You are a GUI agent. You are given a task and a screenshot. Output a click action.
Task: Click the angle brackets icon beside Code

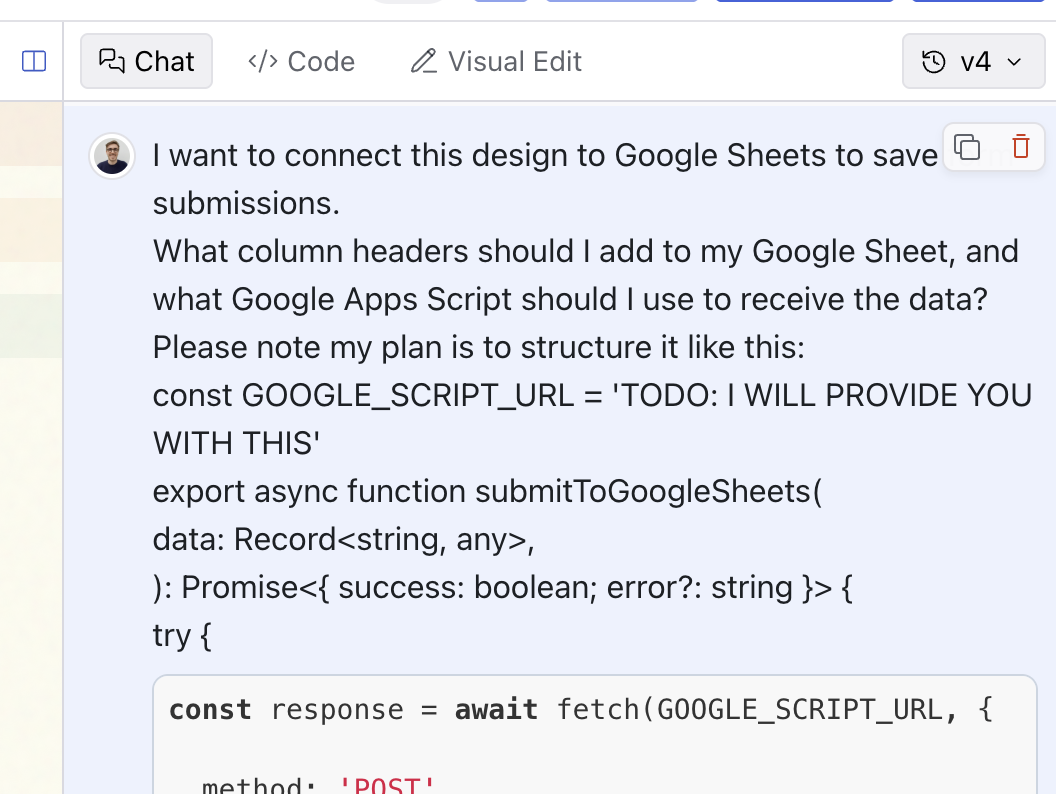(263, 62)
